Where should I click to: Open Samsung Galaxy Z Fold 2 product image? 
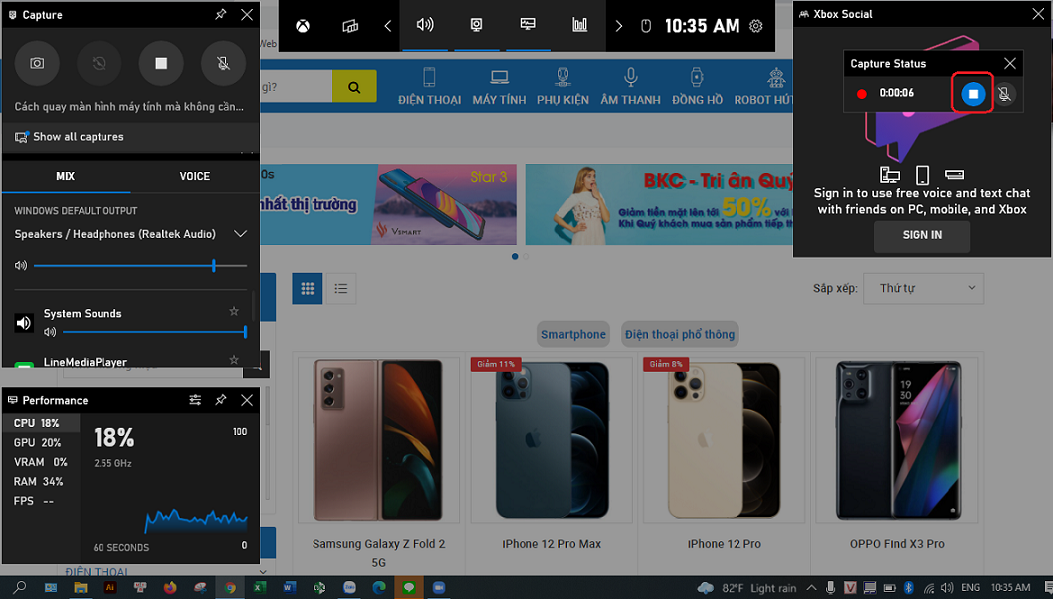click(379, 440)
